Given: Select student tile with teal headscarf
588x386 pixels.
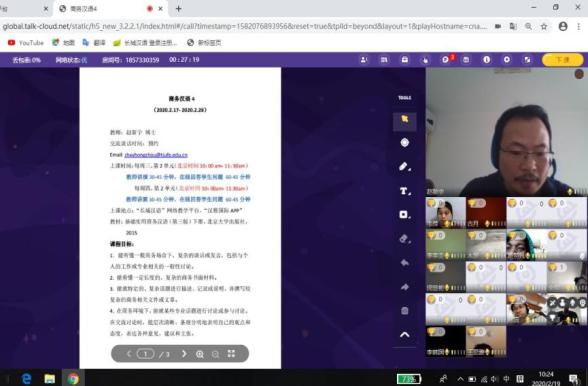Looking at the screenshot, I should (526, 245).
